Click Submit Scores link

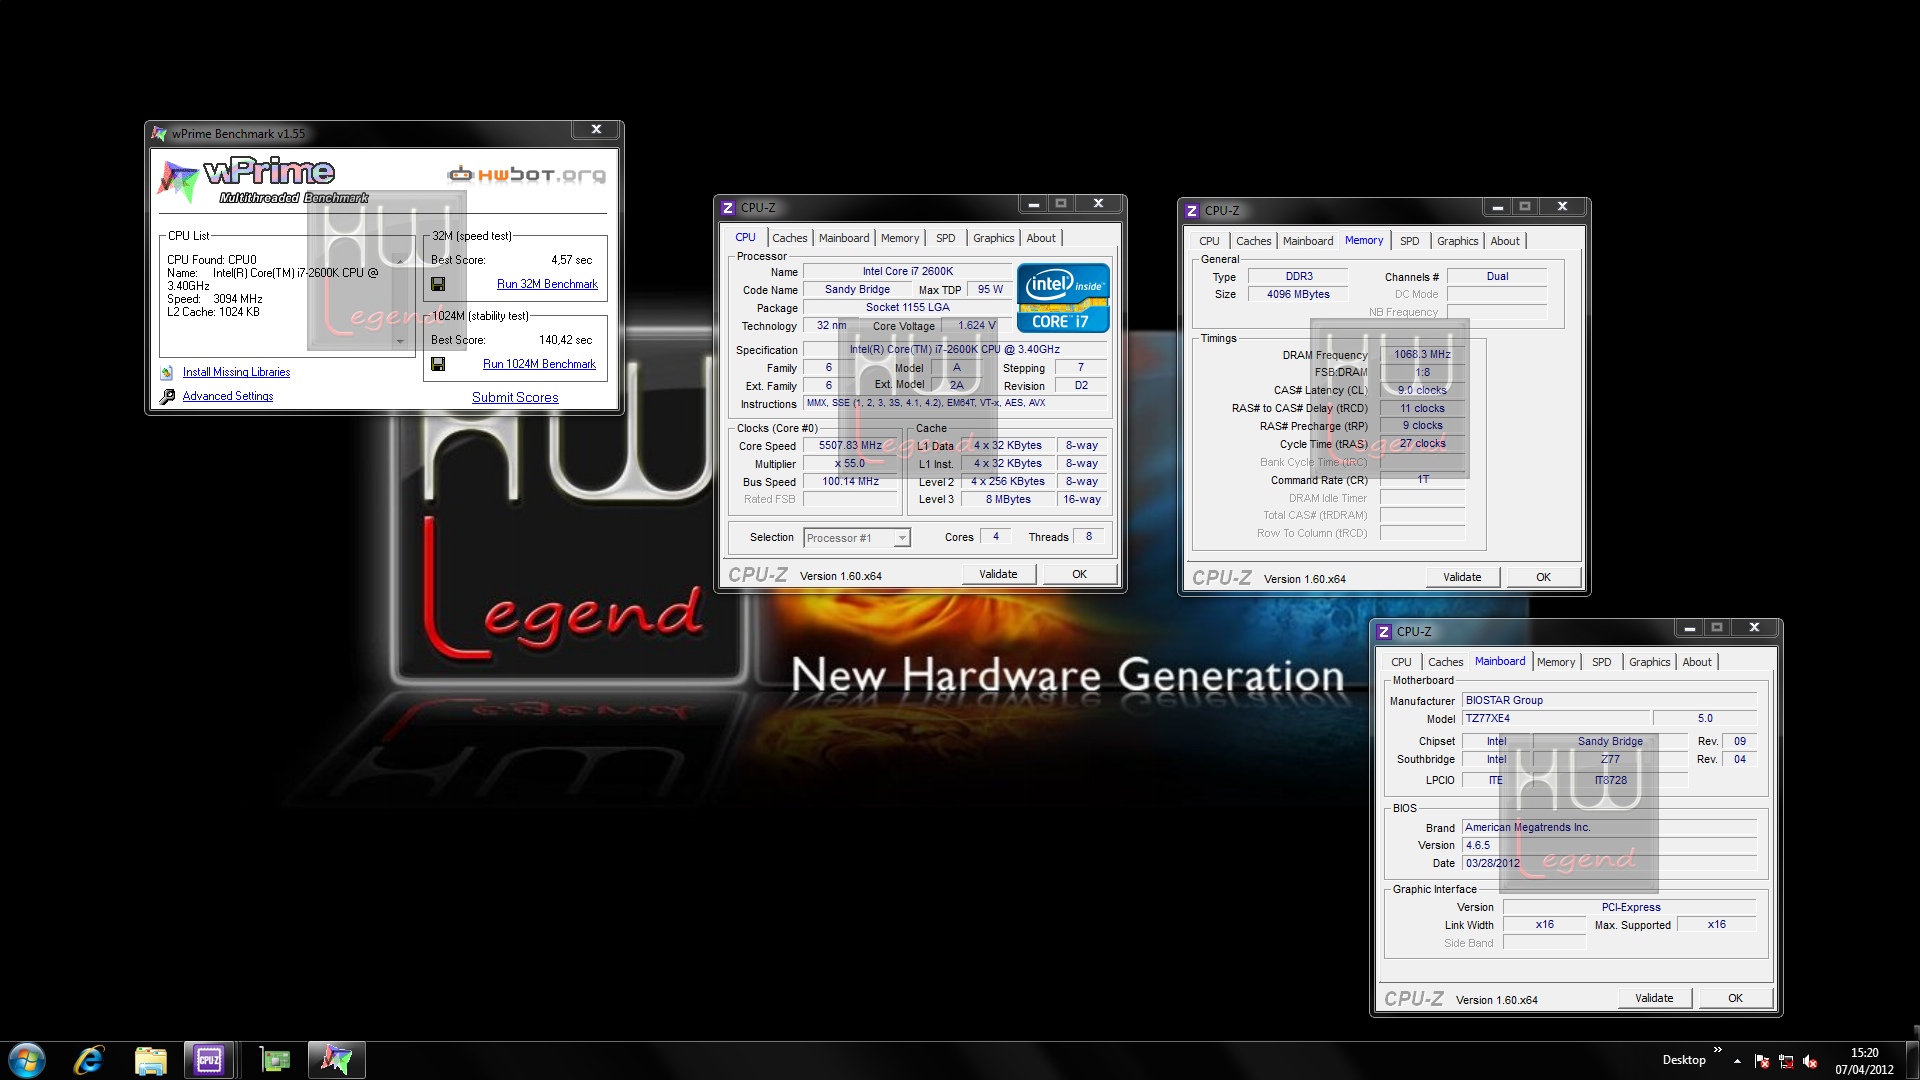(x=515, y=397)
